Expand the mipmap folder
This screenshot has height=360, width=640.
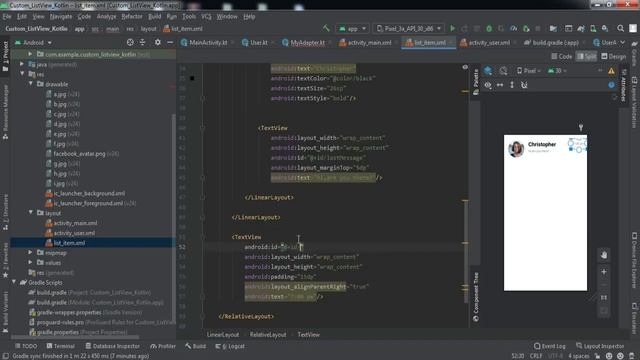(30, 253)
